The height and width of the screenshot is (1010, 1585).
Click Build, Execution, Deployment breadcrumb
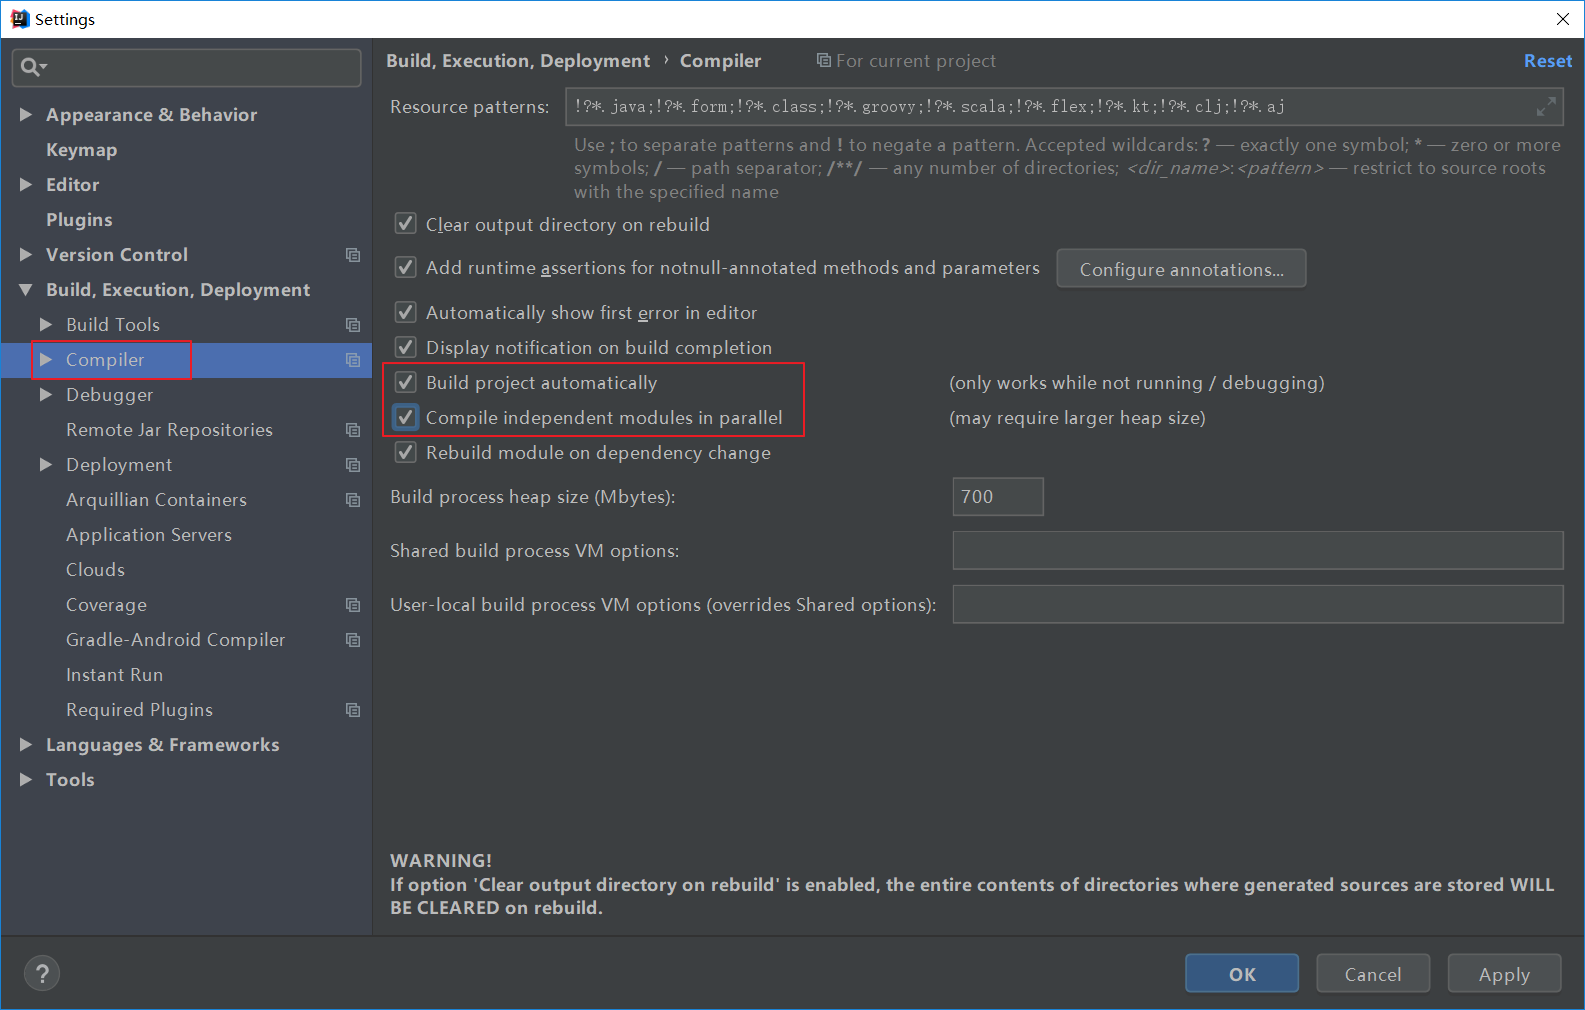(x=518, y=61)
